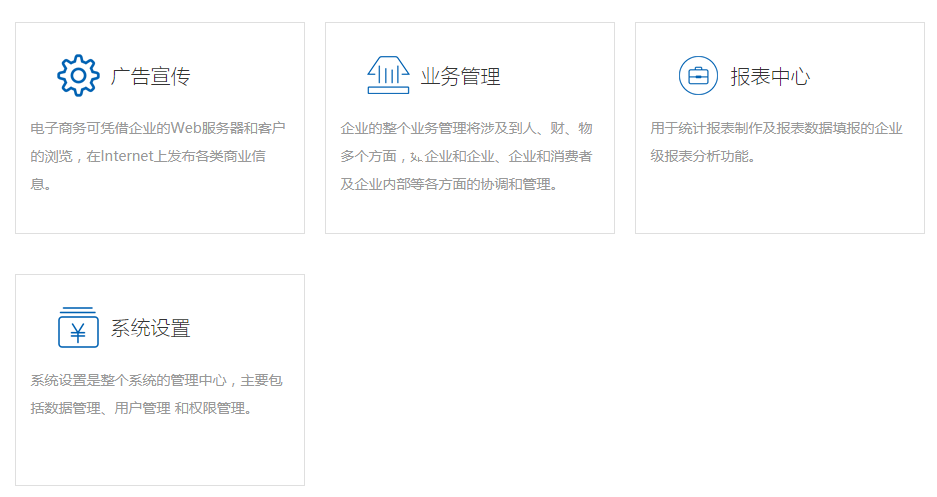Screen dimensions: 937x497
Task: Click the 系统设置 description text
Action: [156, 394]
